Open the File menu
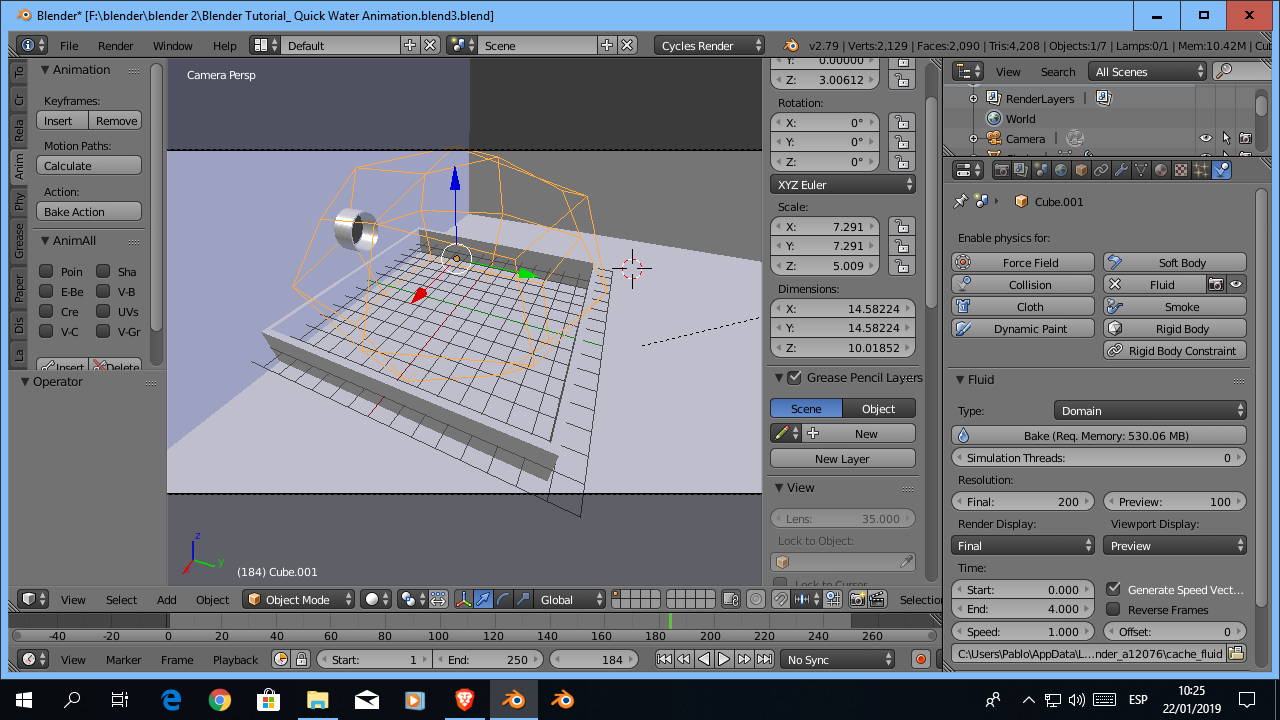Viewport: 1280px width, 720px height. pyautogui.click(x=69, y=45)
